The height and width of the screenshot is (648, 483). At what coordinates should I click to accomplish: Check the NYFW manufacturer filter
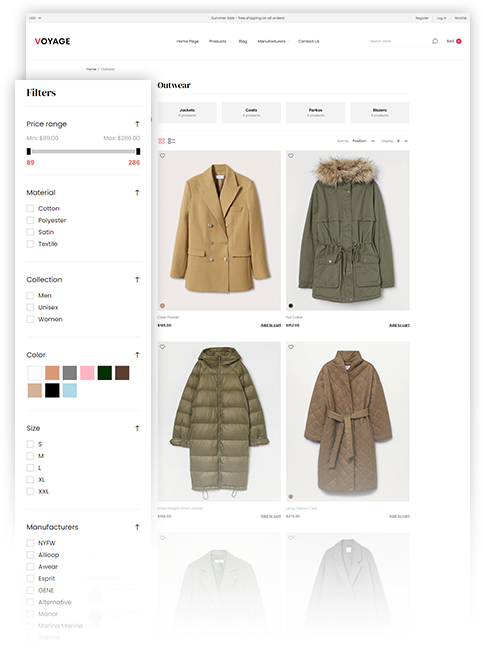tap(30, 543)
